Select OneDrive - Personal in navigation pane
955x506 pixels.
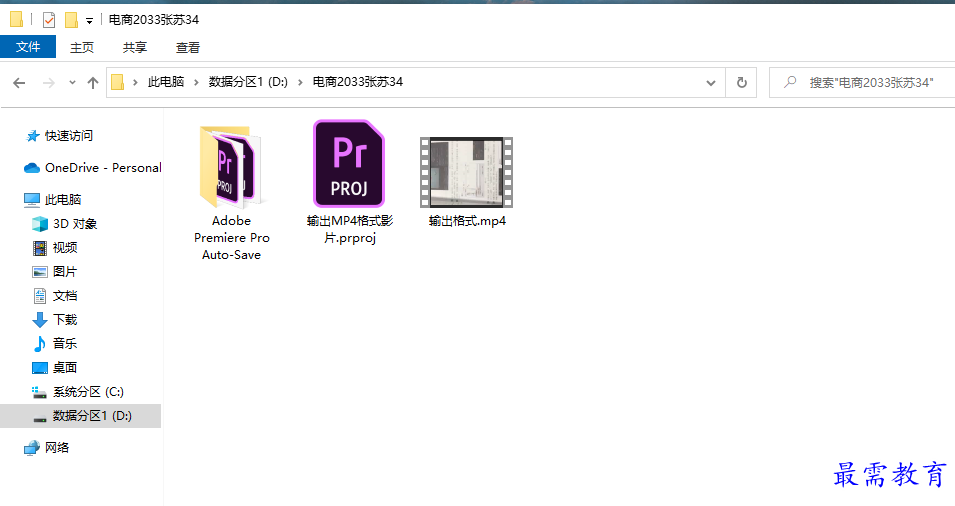point(103,167)
